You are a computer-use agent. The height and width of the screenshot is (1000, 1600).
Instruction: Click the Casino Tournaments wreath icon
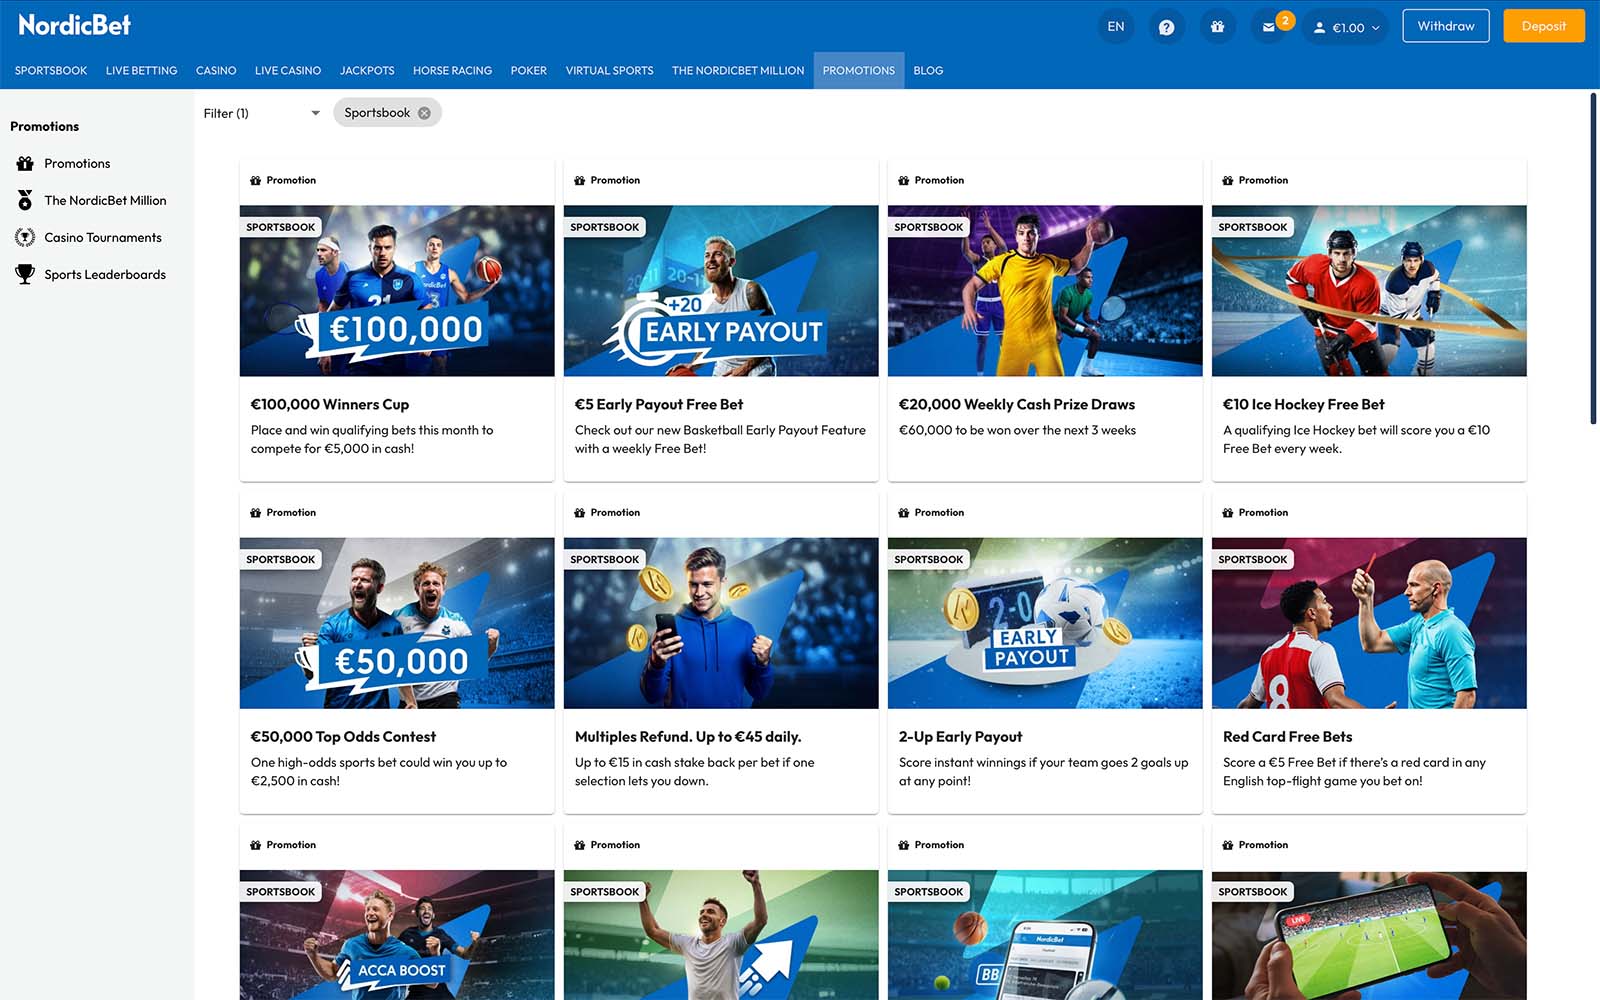click(25, 238)
